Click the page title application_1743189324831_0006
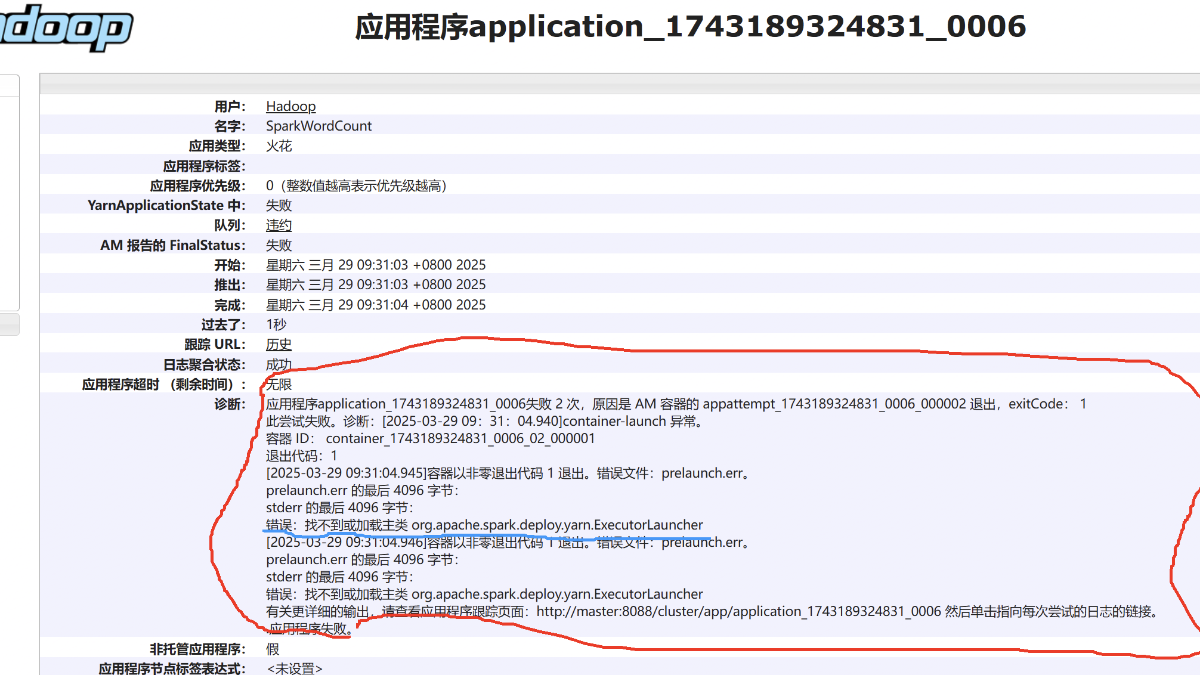The image size is (1200, 675). [x=691, y=27]
